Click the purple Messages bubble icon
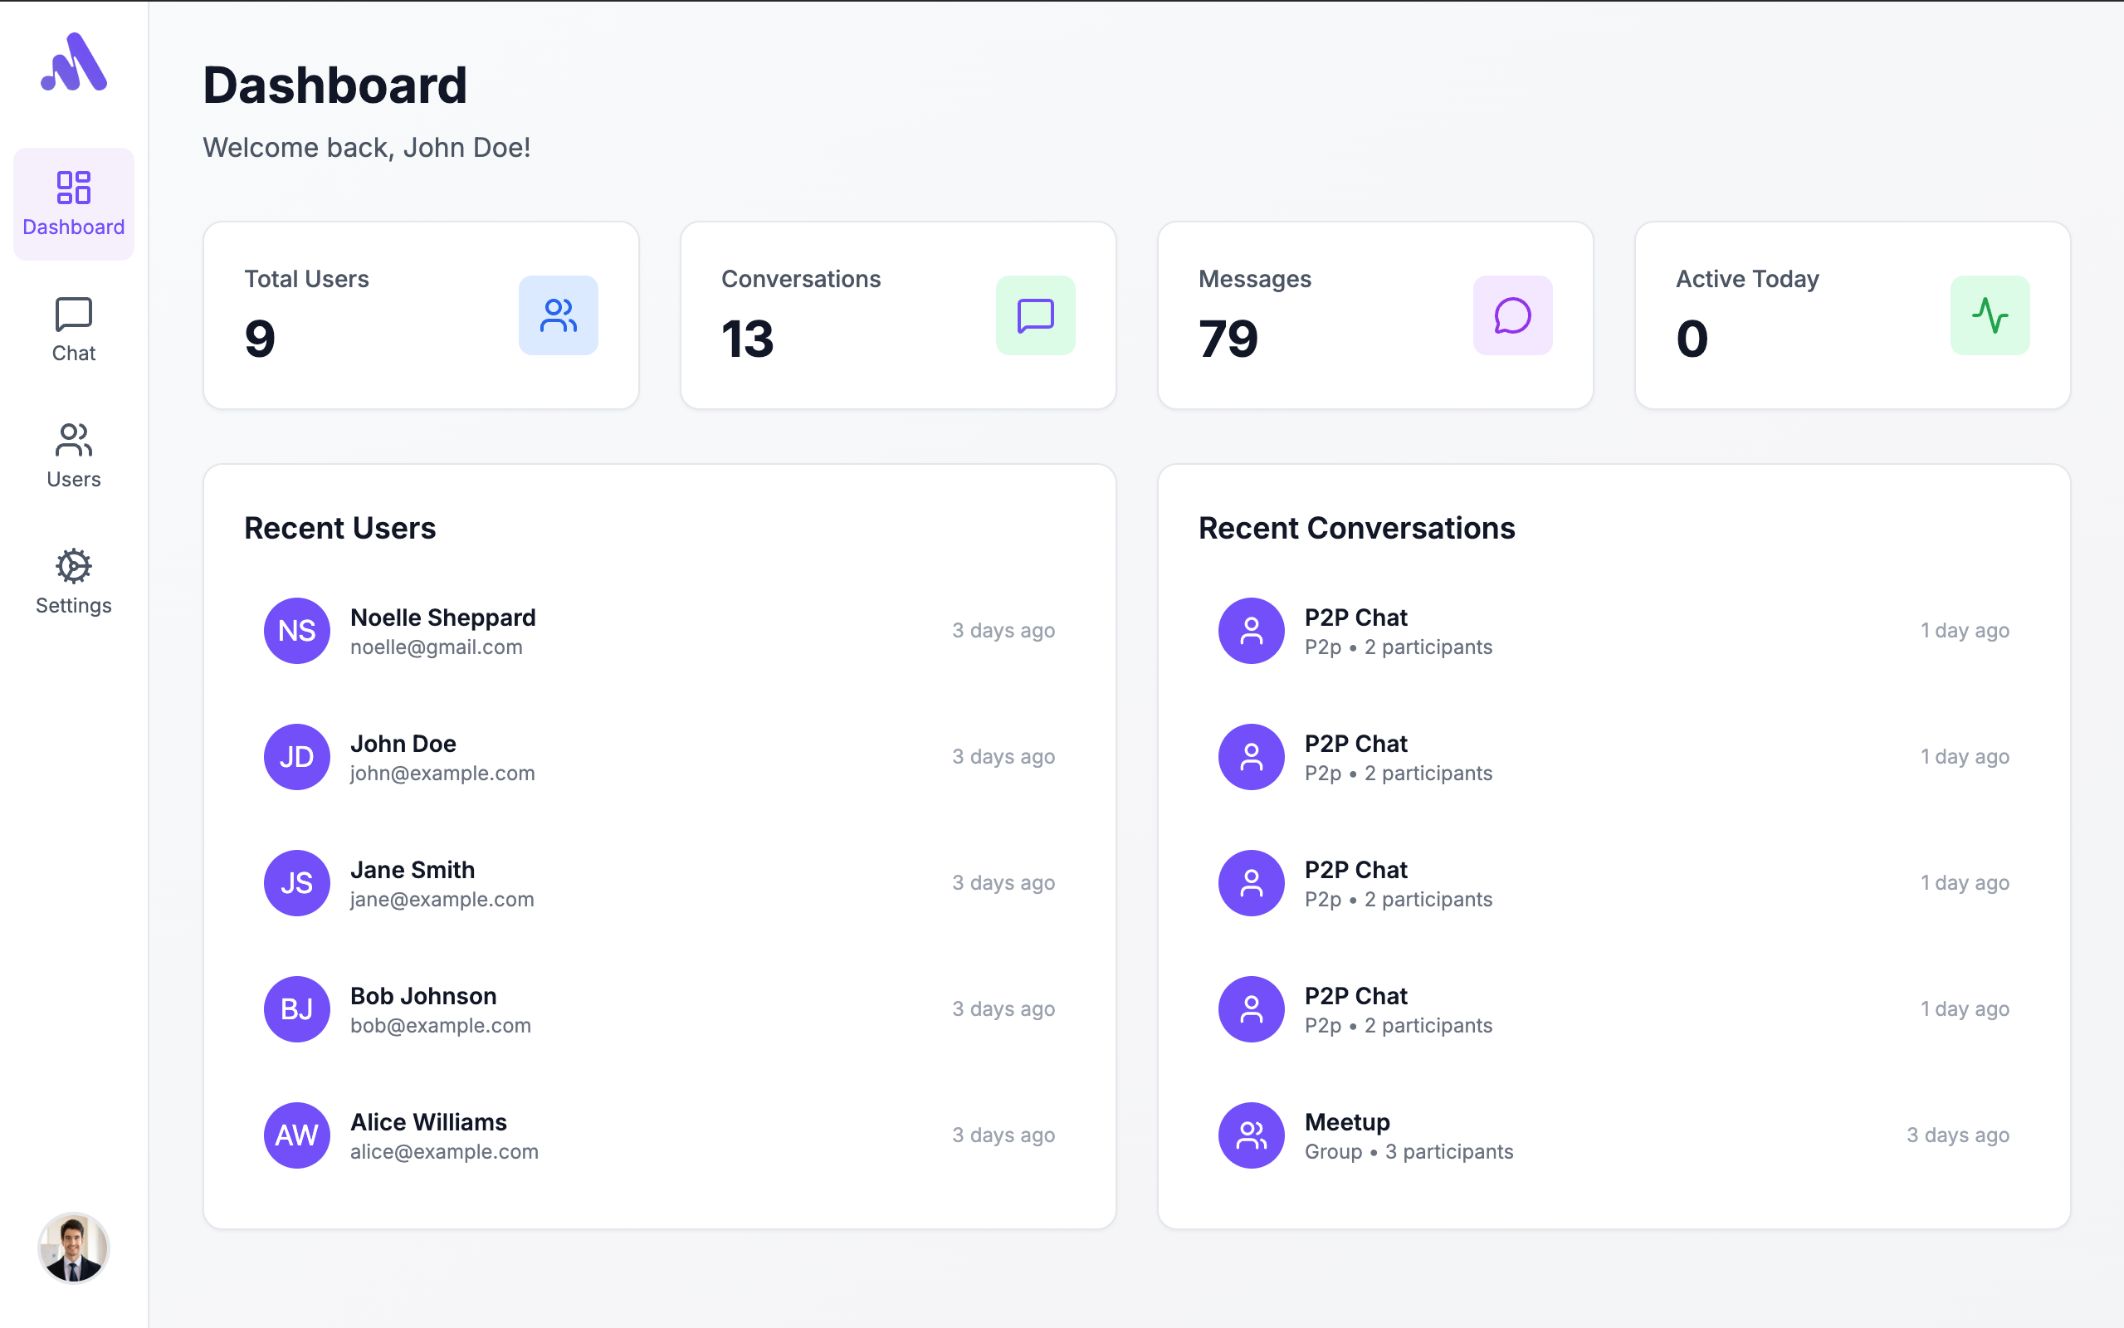 [1512, 315]
